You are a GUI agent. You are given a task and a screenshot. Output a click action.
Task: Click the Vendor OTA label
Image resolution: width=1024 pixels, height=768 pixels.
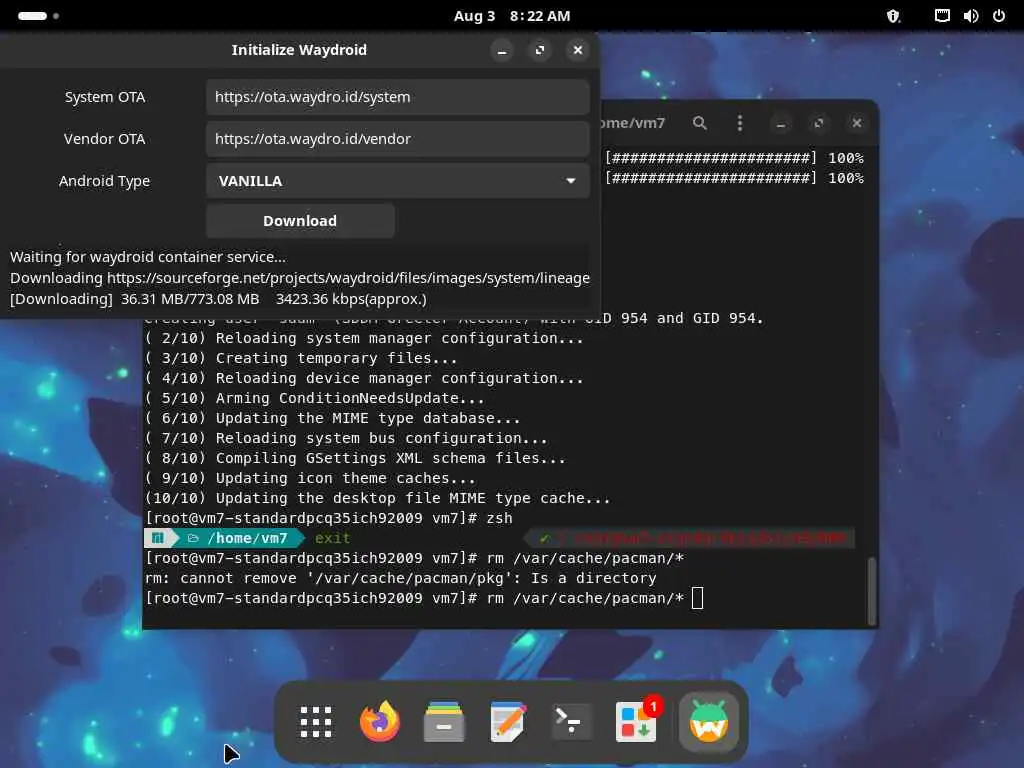104,139
